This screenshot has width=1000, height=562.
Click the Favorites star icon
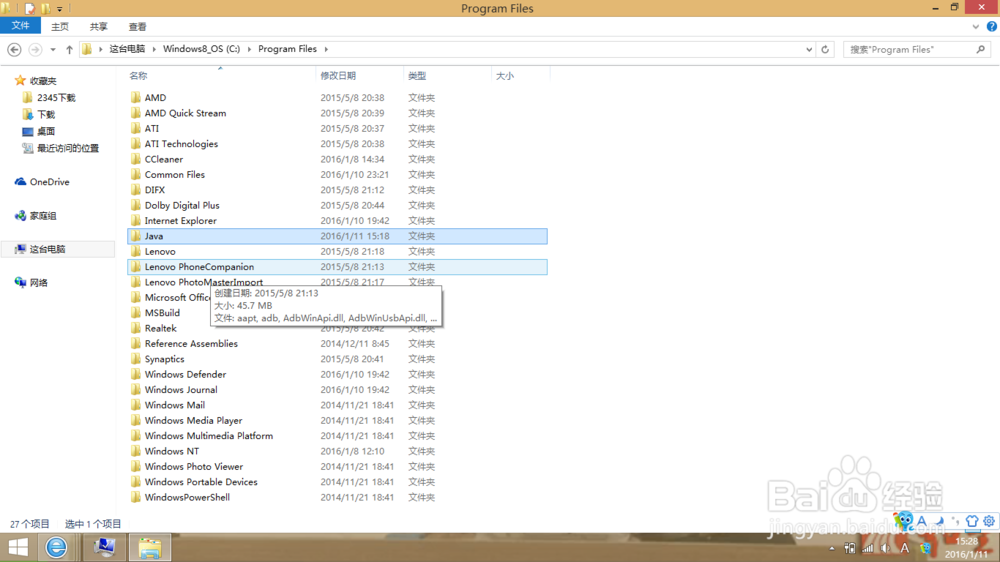point(20,80)
